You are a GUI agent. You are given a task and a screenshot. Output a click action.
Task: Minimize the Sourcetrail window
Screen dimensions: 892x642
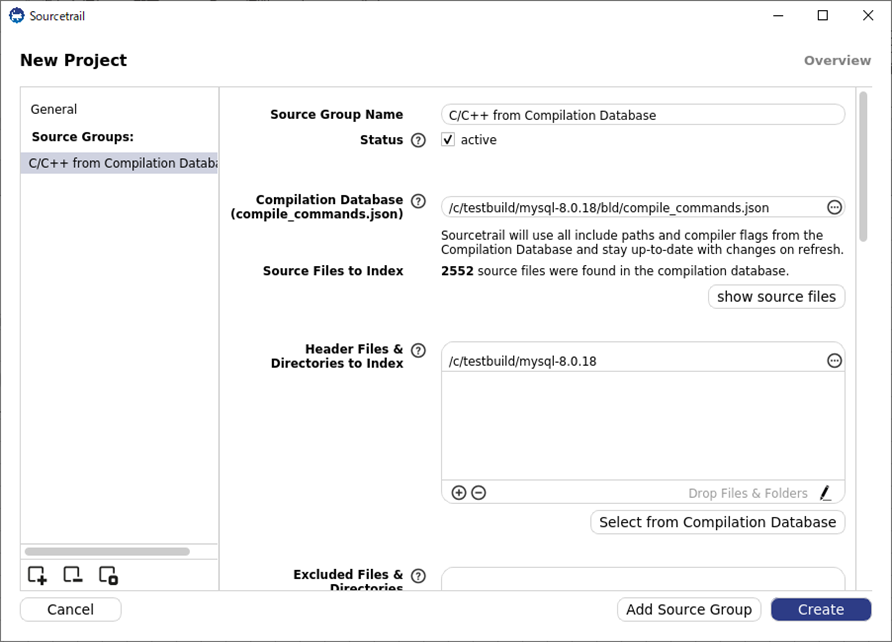778,15
